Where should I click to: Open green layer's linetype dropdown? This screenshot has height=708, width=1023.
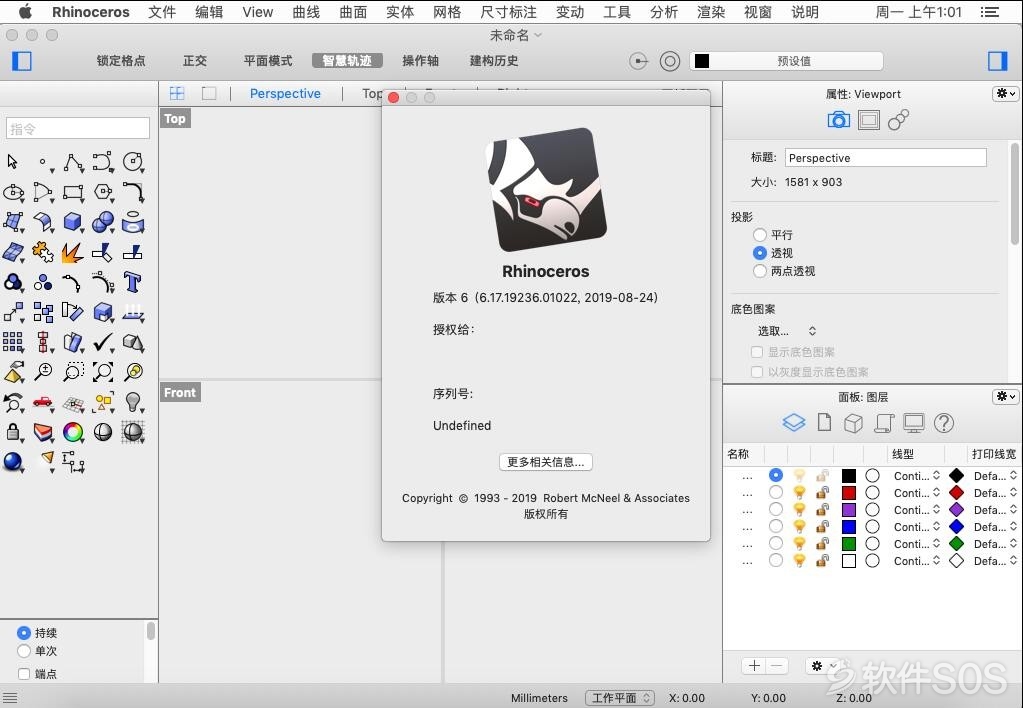917,544
